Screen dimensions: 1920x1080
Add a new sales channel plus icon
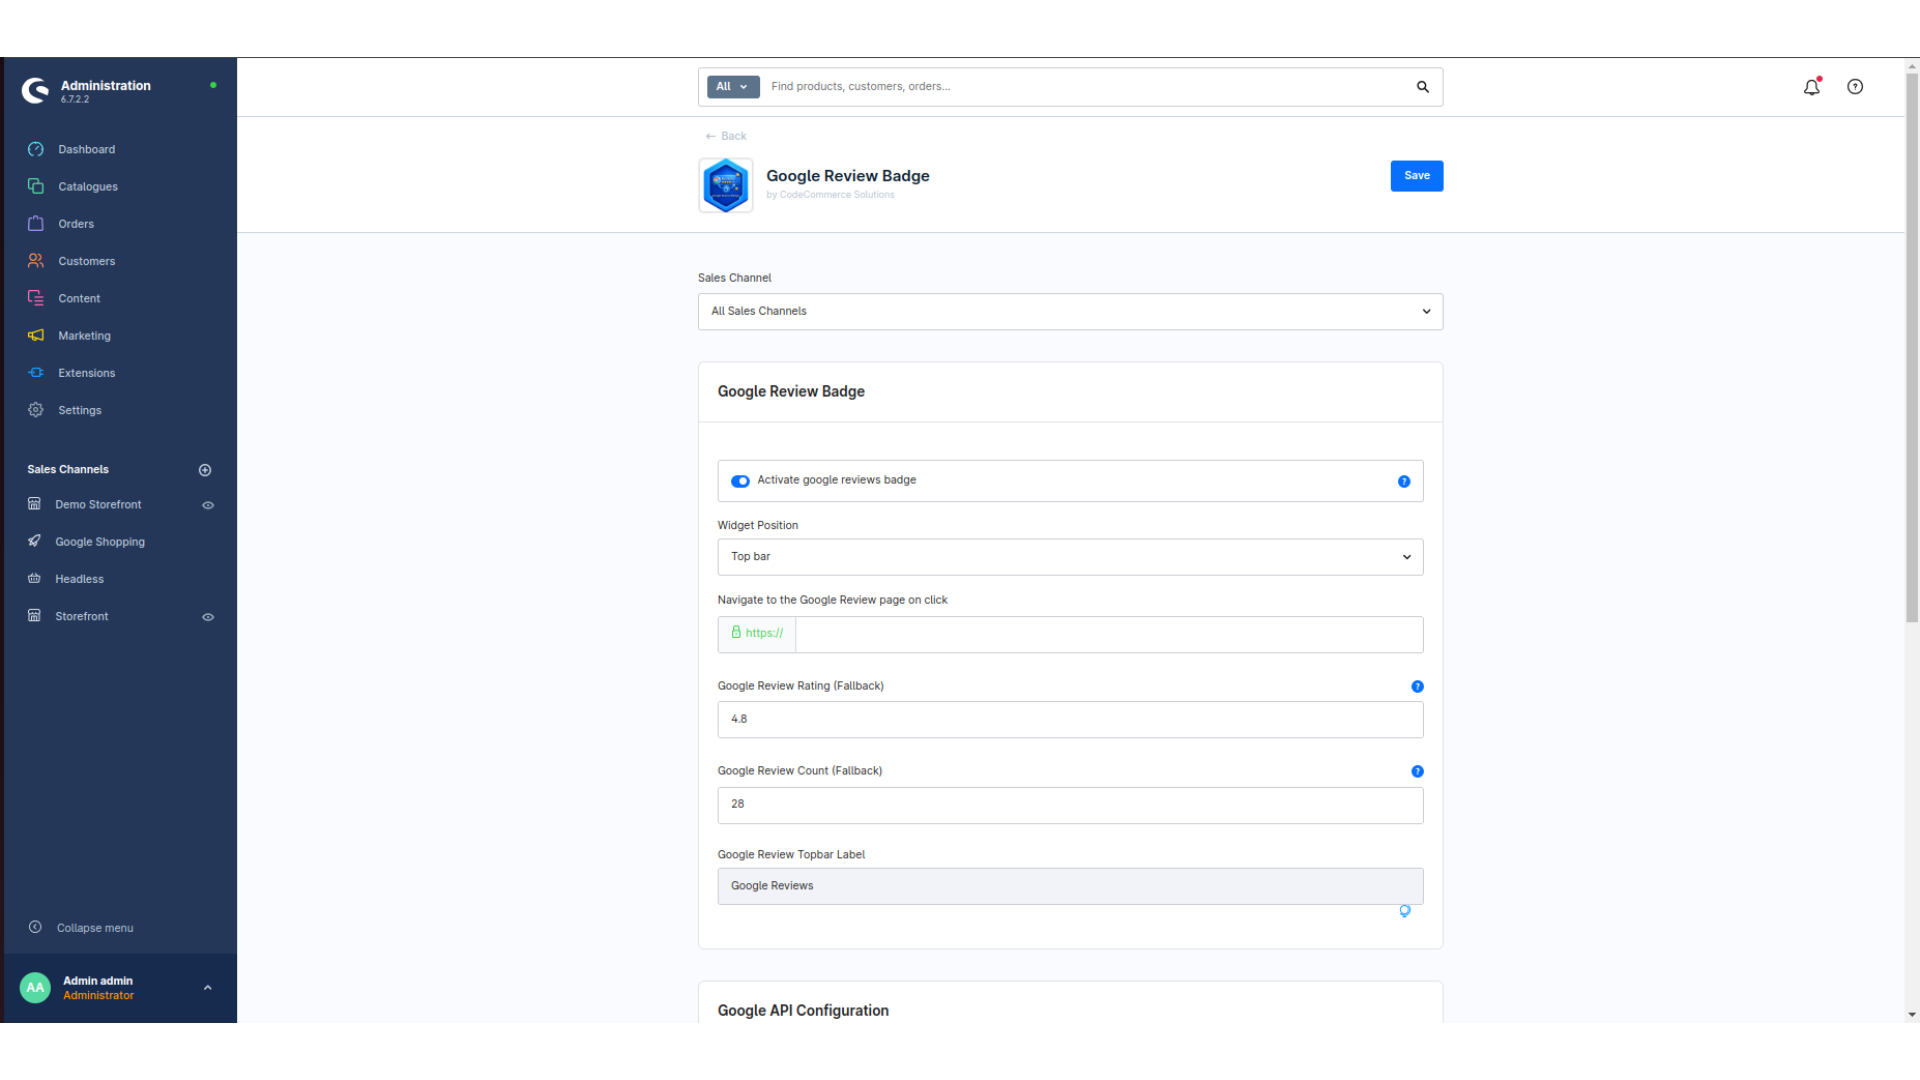click(205, 470)
